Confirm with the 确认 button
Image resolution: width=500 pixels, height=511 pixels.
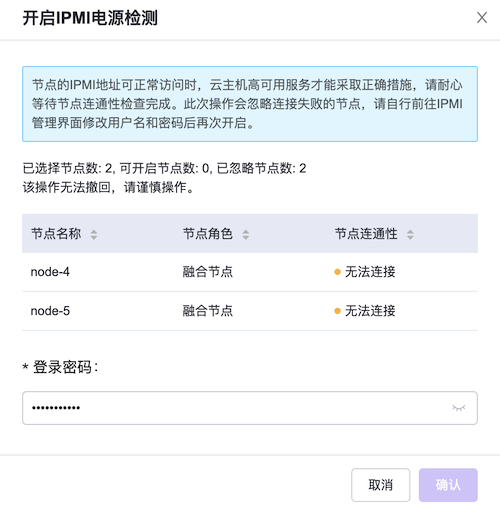coord(448,485)
